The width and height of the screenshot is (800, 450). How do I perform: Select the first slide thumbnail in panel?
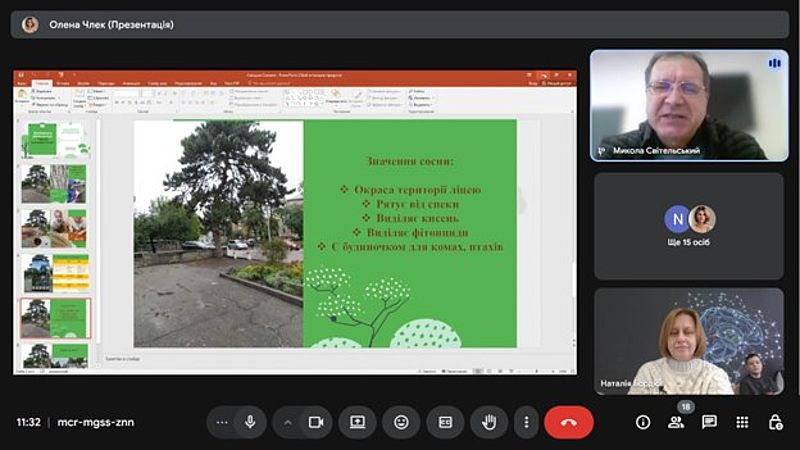[55, 140]
